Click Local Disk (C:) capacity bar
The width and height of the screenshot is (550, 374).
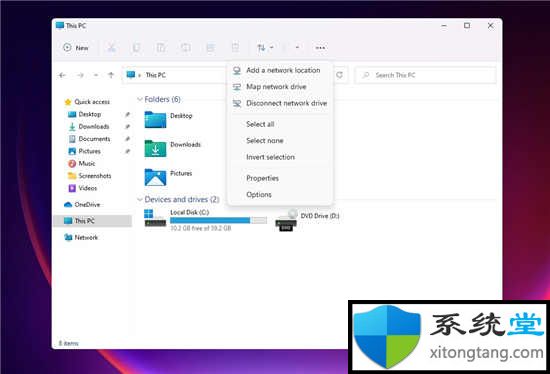[x=218, y=220]
